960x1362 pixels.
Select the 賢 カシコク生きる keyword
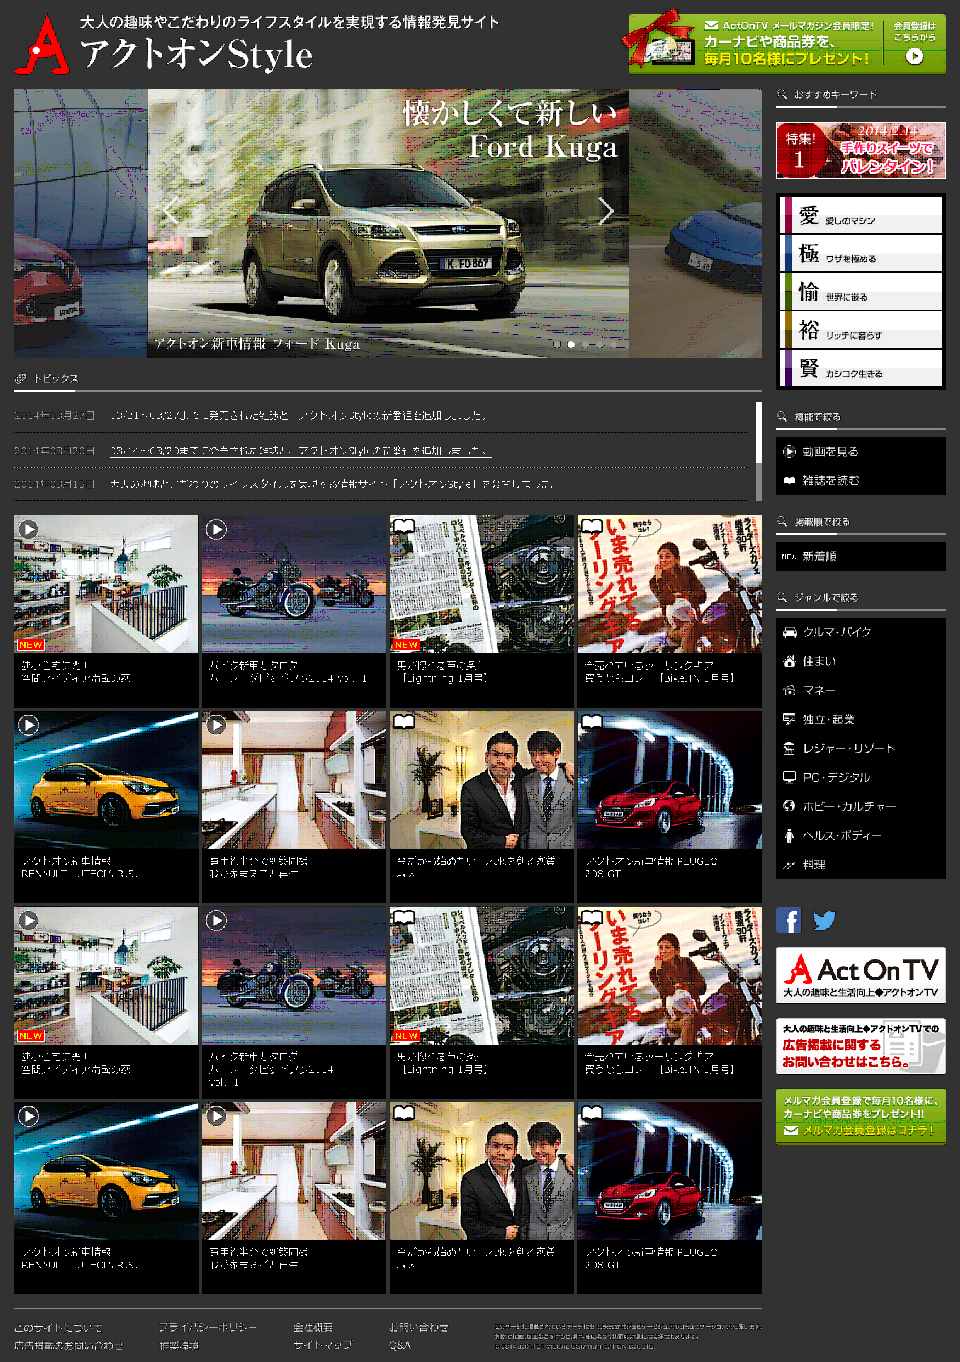tap(861, 367)
